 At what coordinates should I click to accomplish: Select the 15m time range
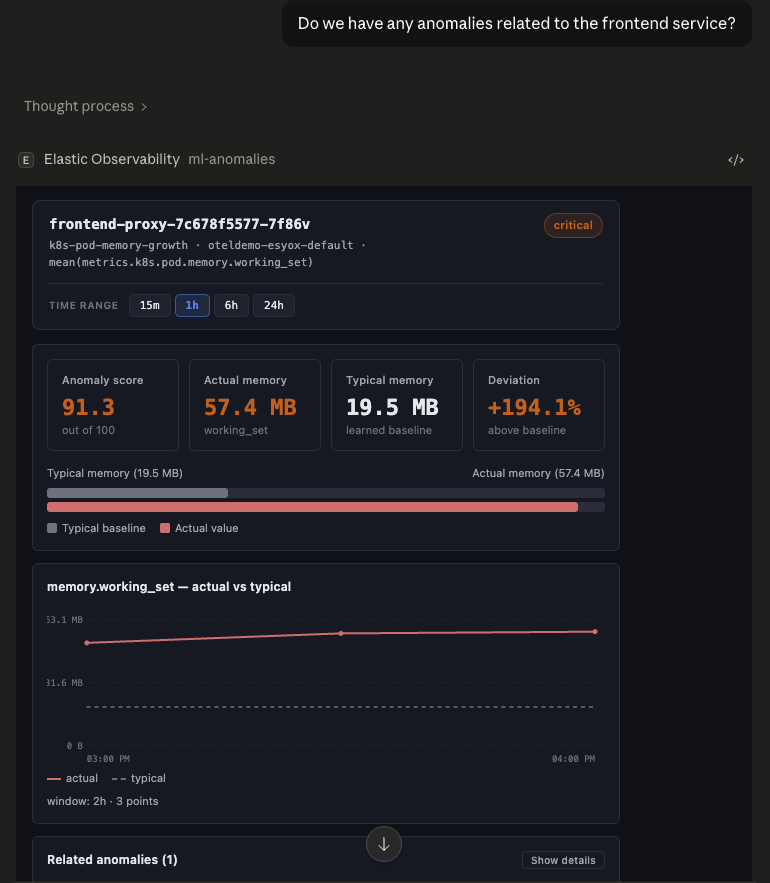point(150,305)
